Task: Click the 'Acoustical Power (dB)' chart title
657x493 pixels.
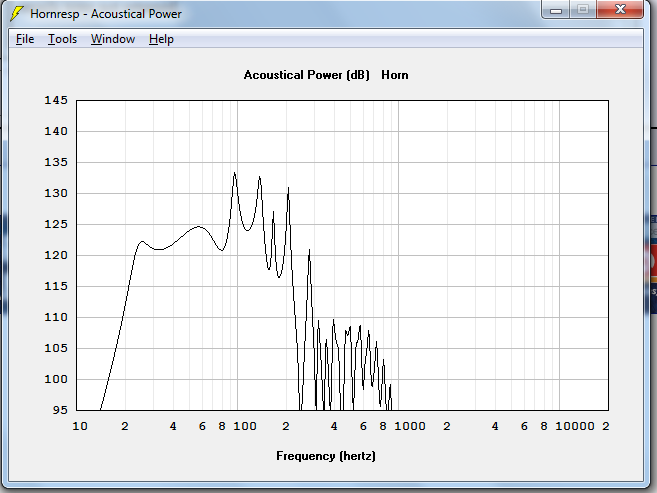Action: point(307,75)
